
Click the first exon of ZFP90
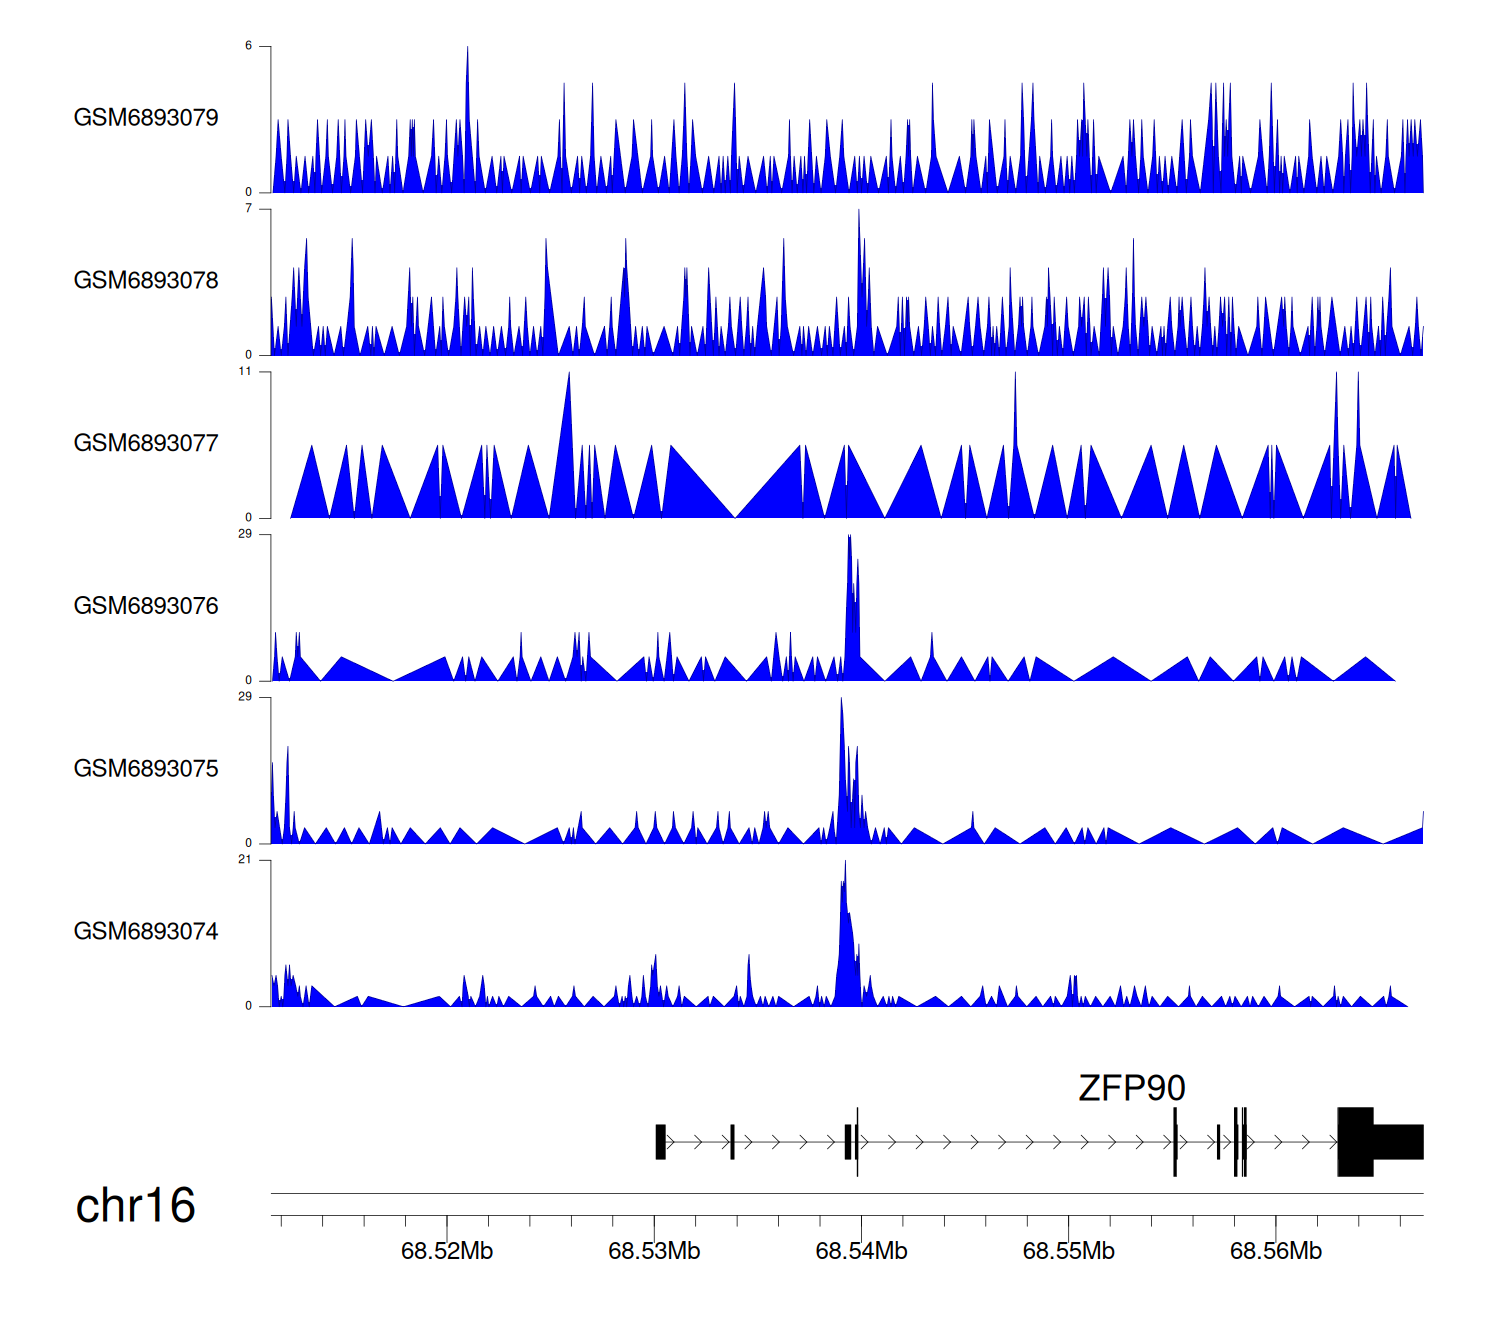click(x=660, y=1142)
